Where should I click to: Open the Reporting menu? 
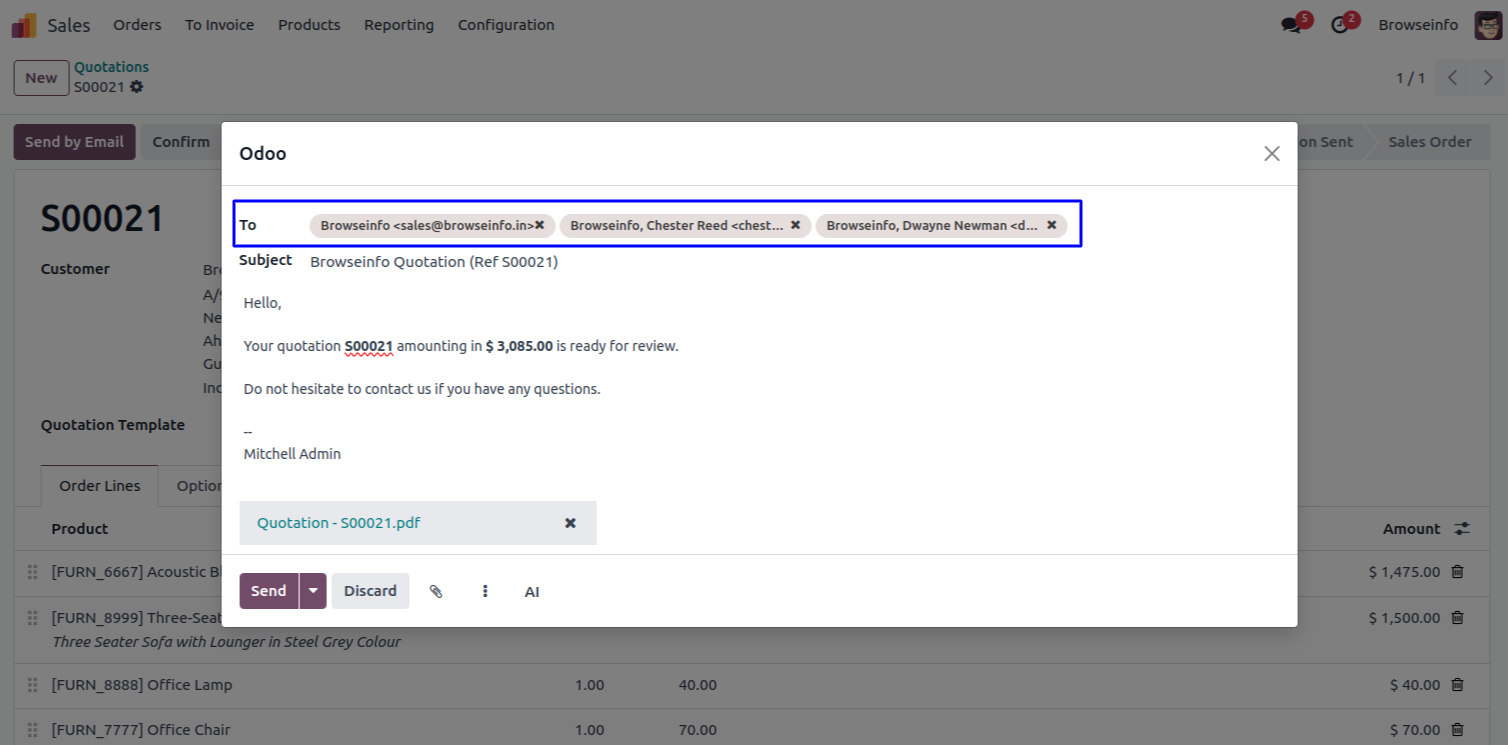[x=398, y=25]
